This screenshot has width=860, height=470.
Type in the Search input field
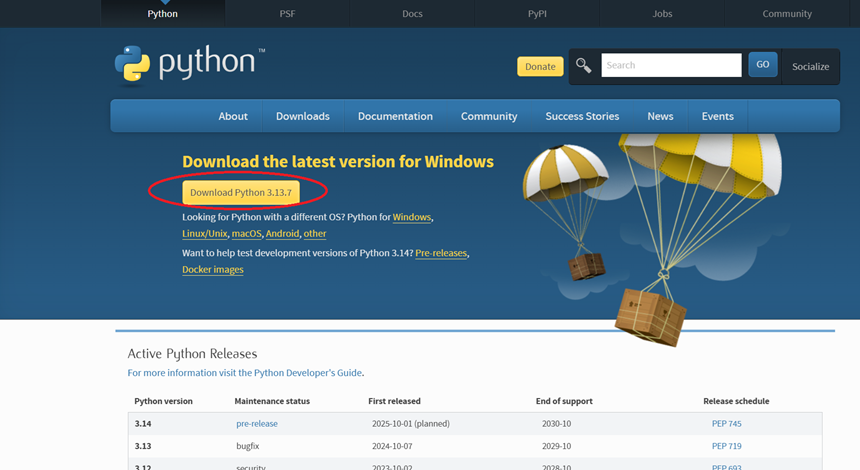coord(670,65)
